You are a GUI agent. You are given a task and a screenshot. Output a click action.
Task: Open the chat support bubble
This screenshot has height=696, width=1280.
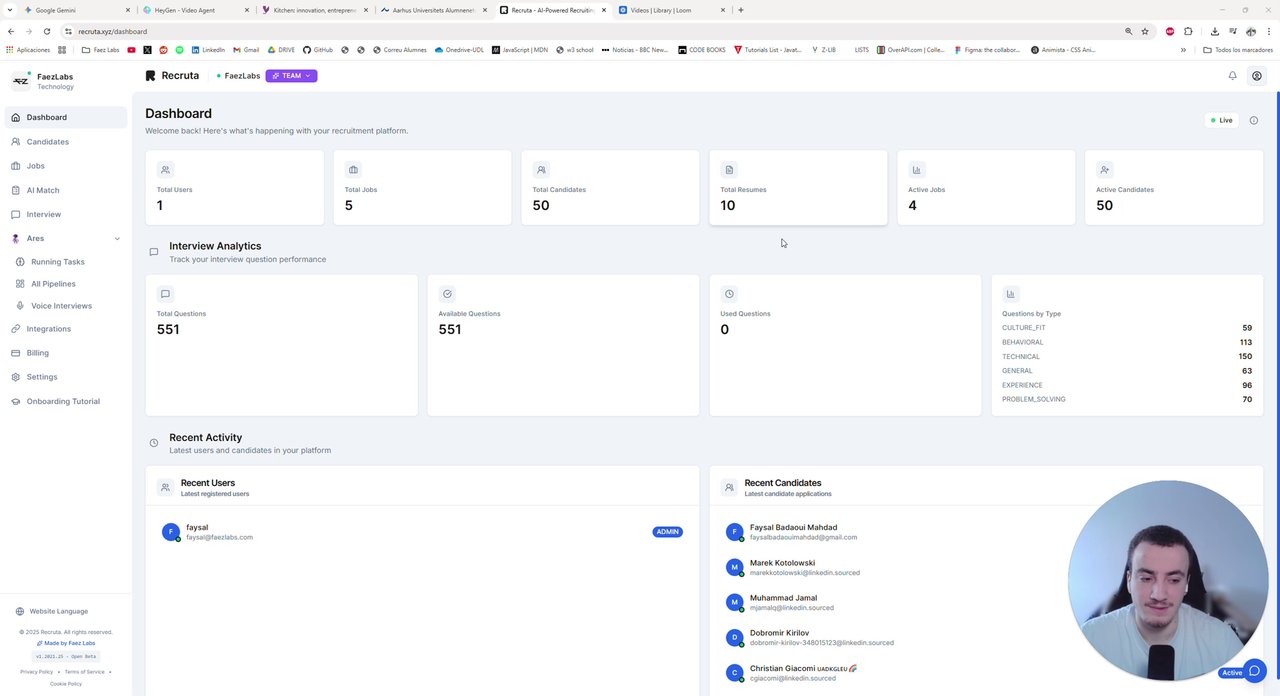point(1254,671)
